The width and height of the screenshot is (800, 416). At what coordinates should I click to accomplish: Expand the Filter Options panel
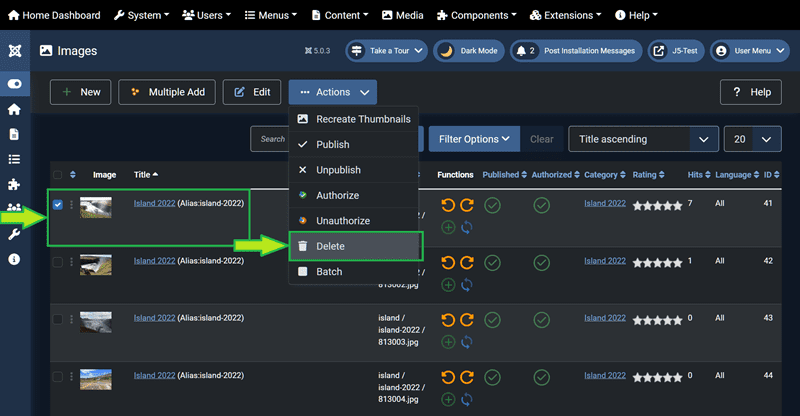click(x=475, y=139)
